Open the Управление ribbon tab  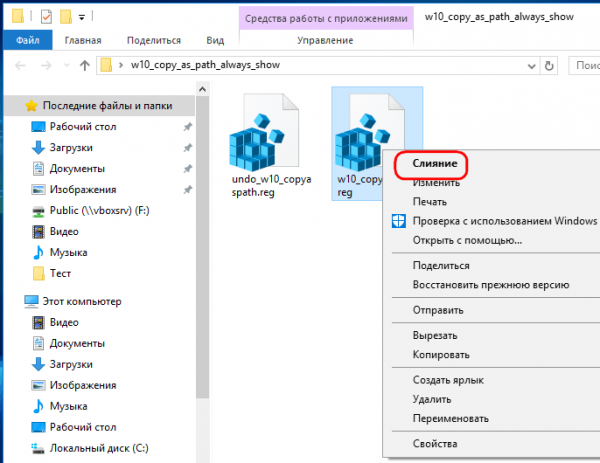325,40
